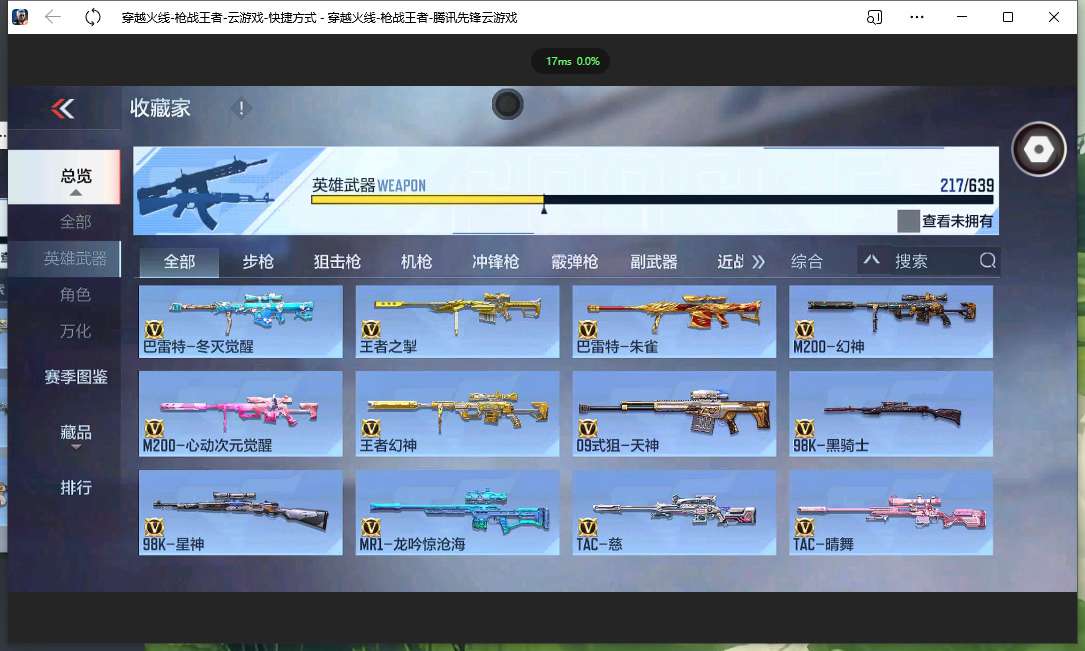
Task: Click the yellow 英雄武器 progress bar
Action: [428, 200]
